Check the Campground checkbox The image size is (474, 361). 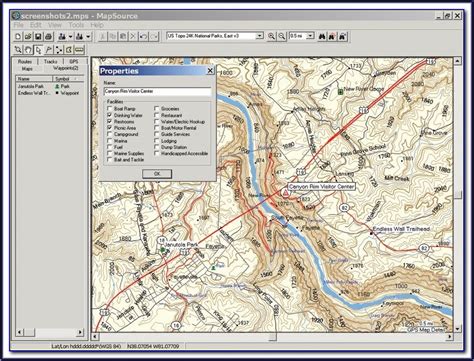(110, 134)
